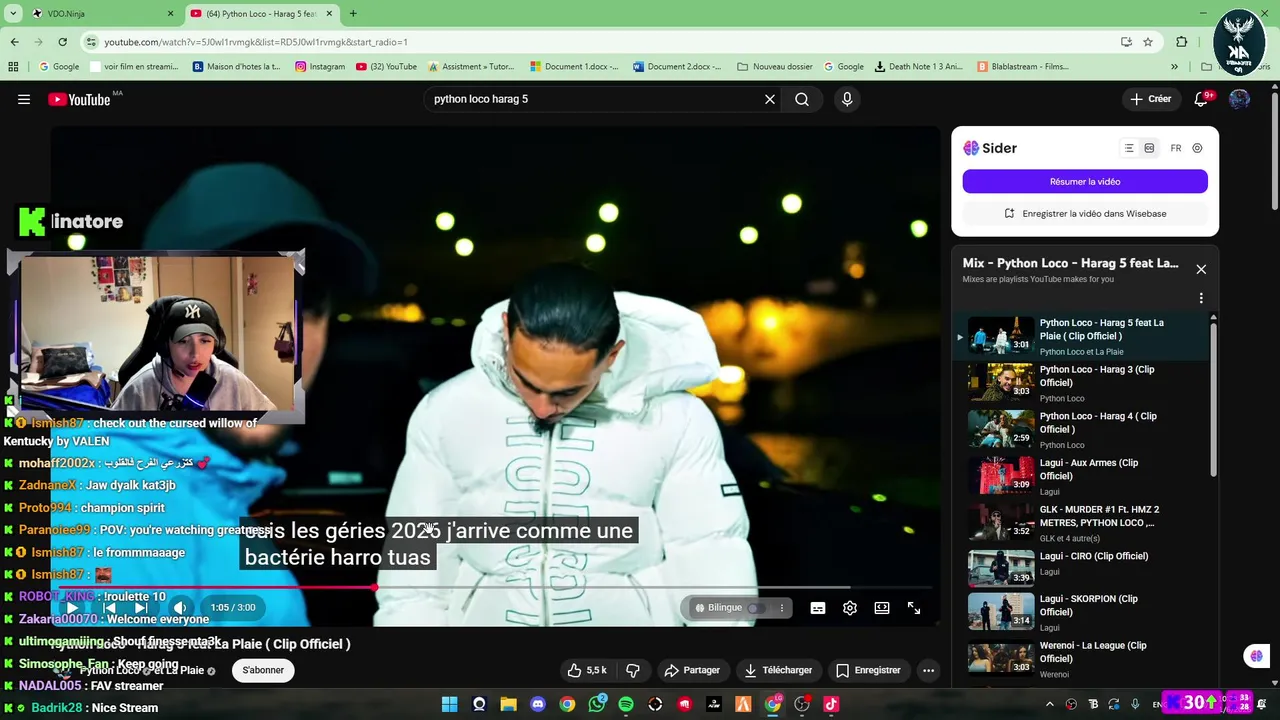Open Mix playlist three-dot menu
1280x720 pixels.
click(1201, 298)
